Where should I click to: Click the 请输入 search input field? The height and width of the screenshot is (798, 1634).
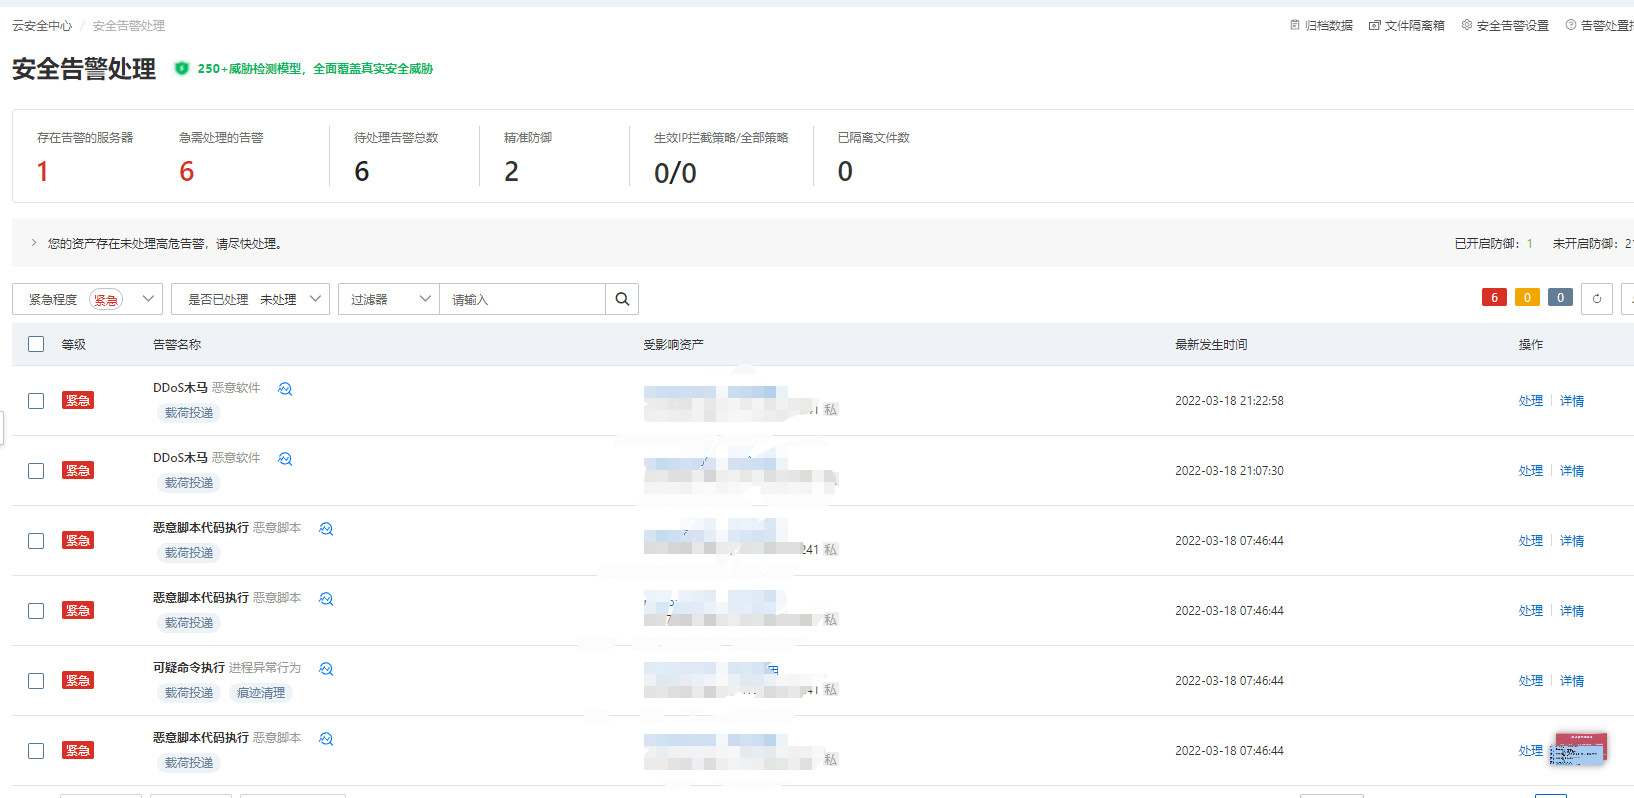[522, 299]
